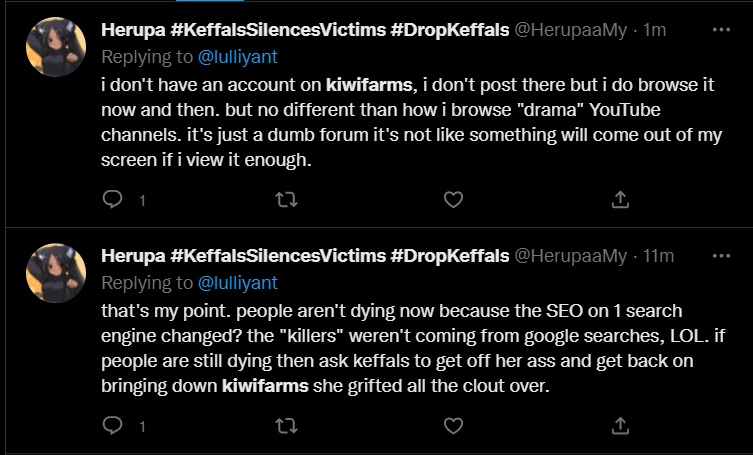
Task: Click the @HerupaaMy handle on second tweet
Action: [570, 257]
